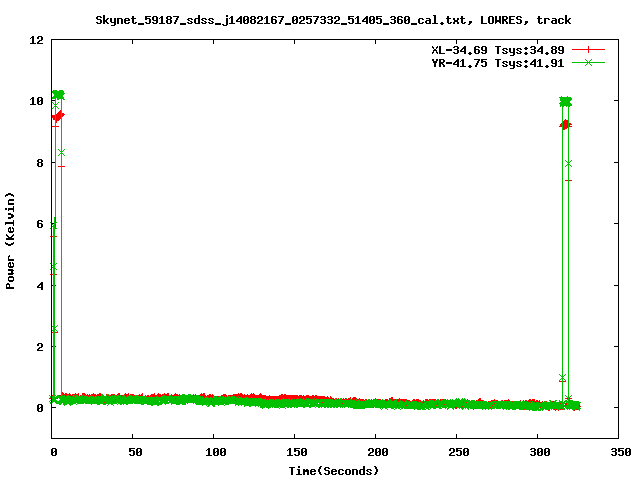Click the green calibration peak near 320 seconds

(x=565, y=101)
